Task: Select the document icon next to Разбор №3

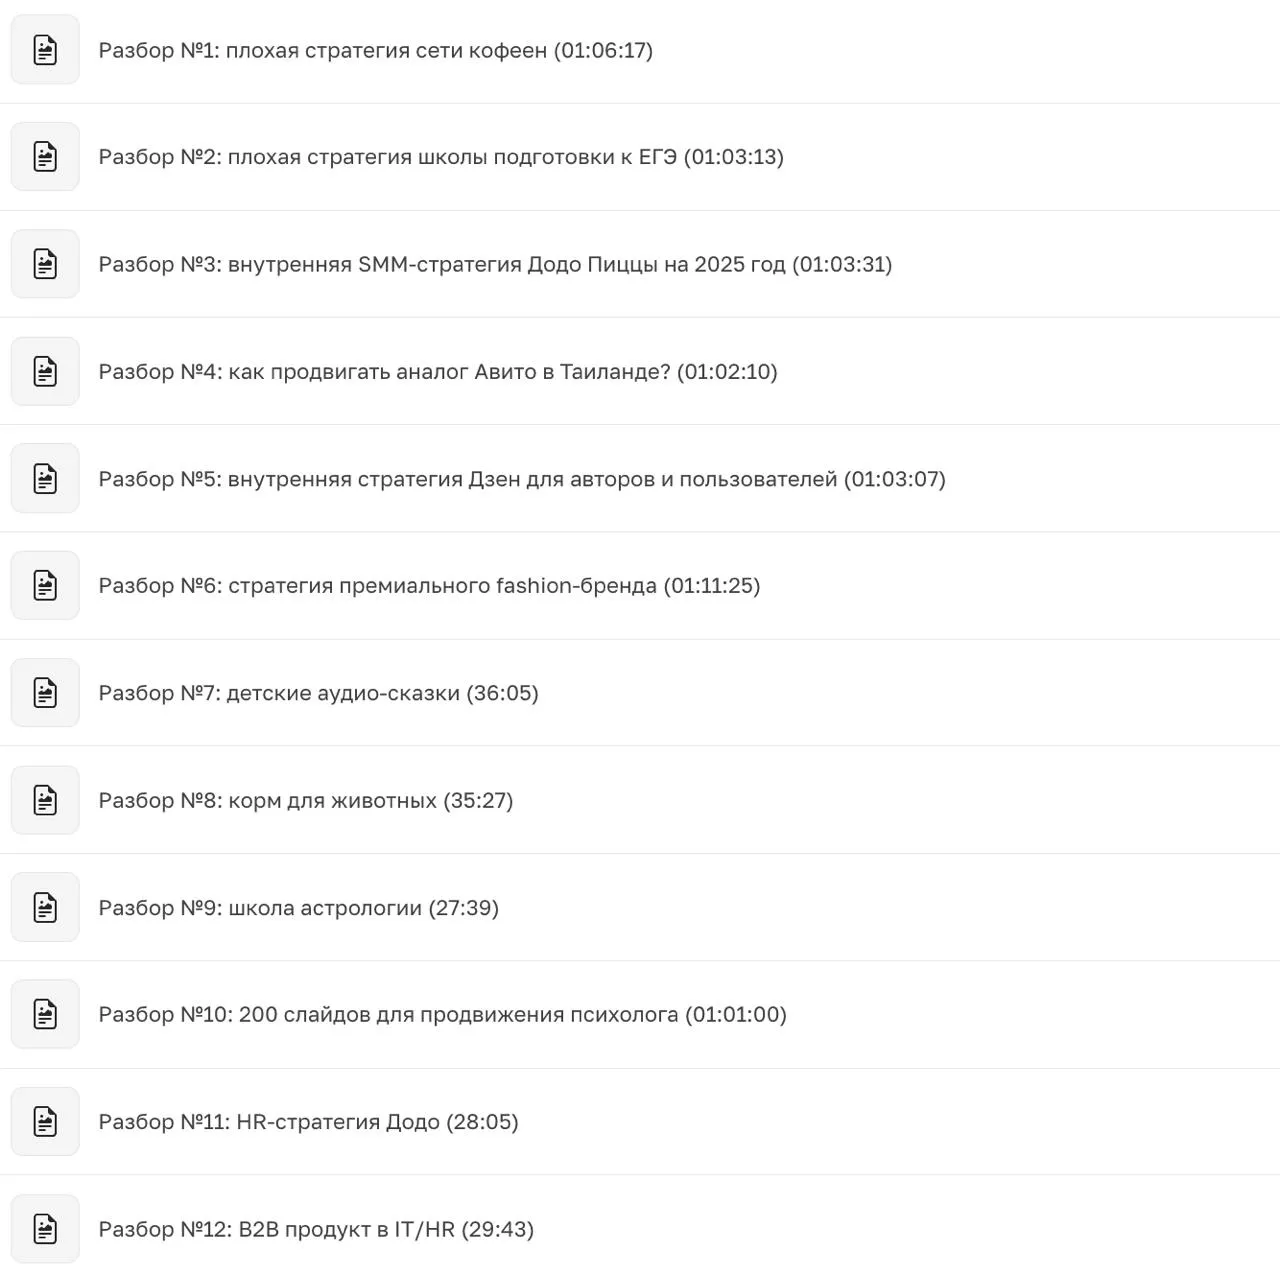Action: pyautogui.click(x=45, y=264)
